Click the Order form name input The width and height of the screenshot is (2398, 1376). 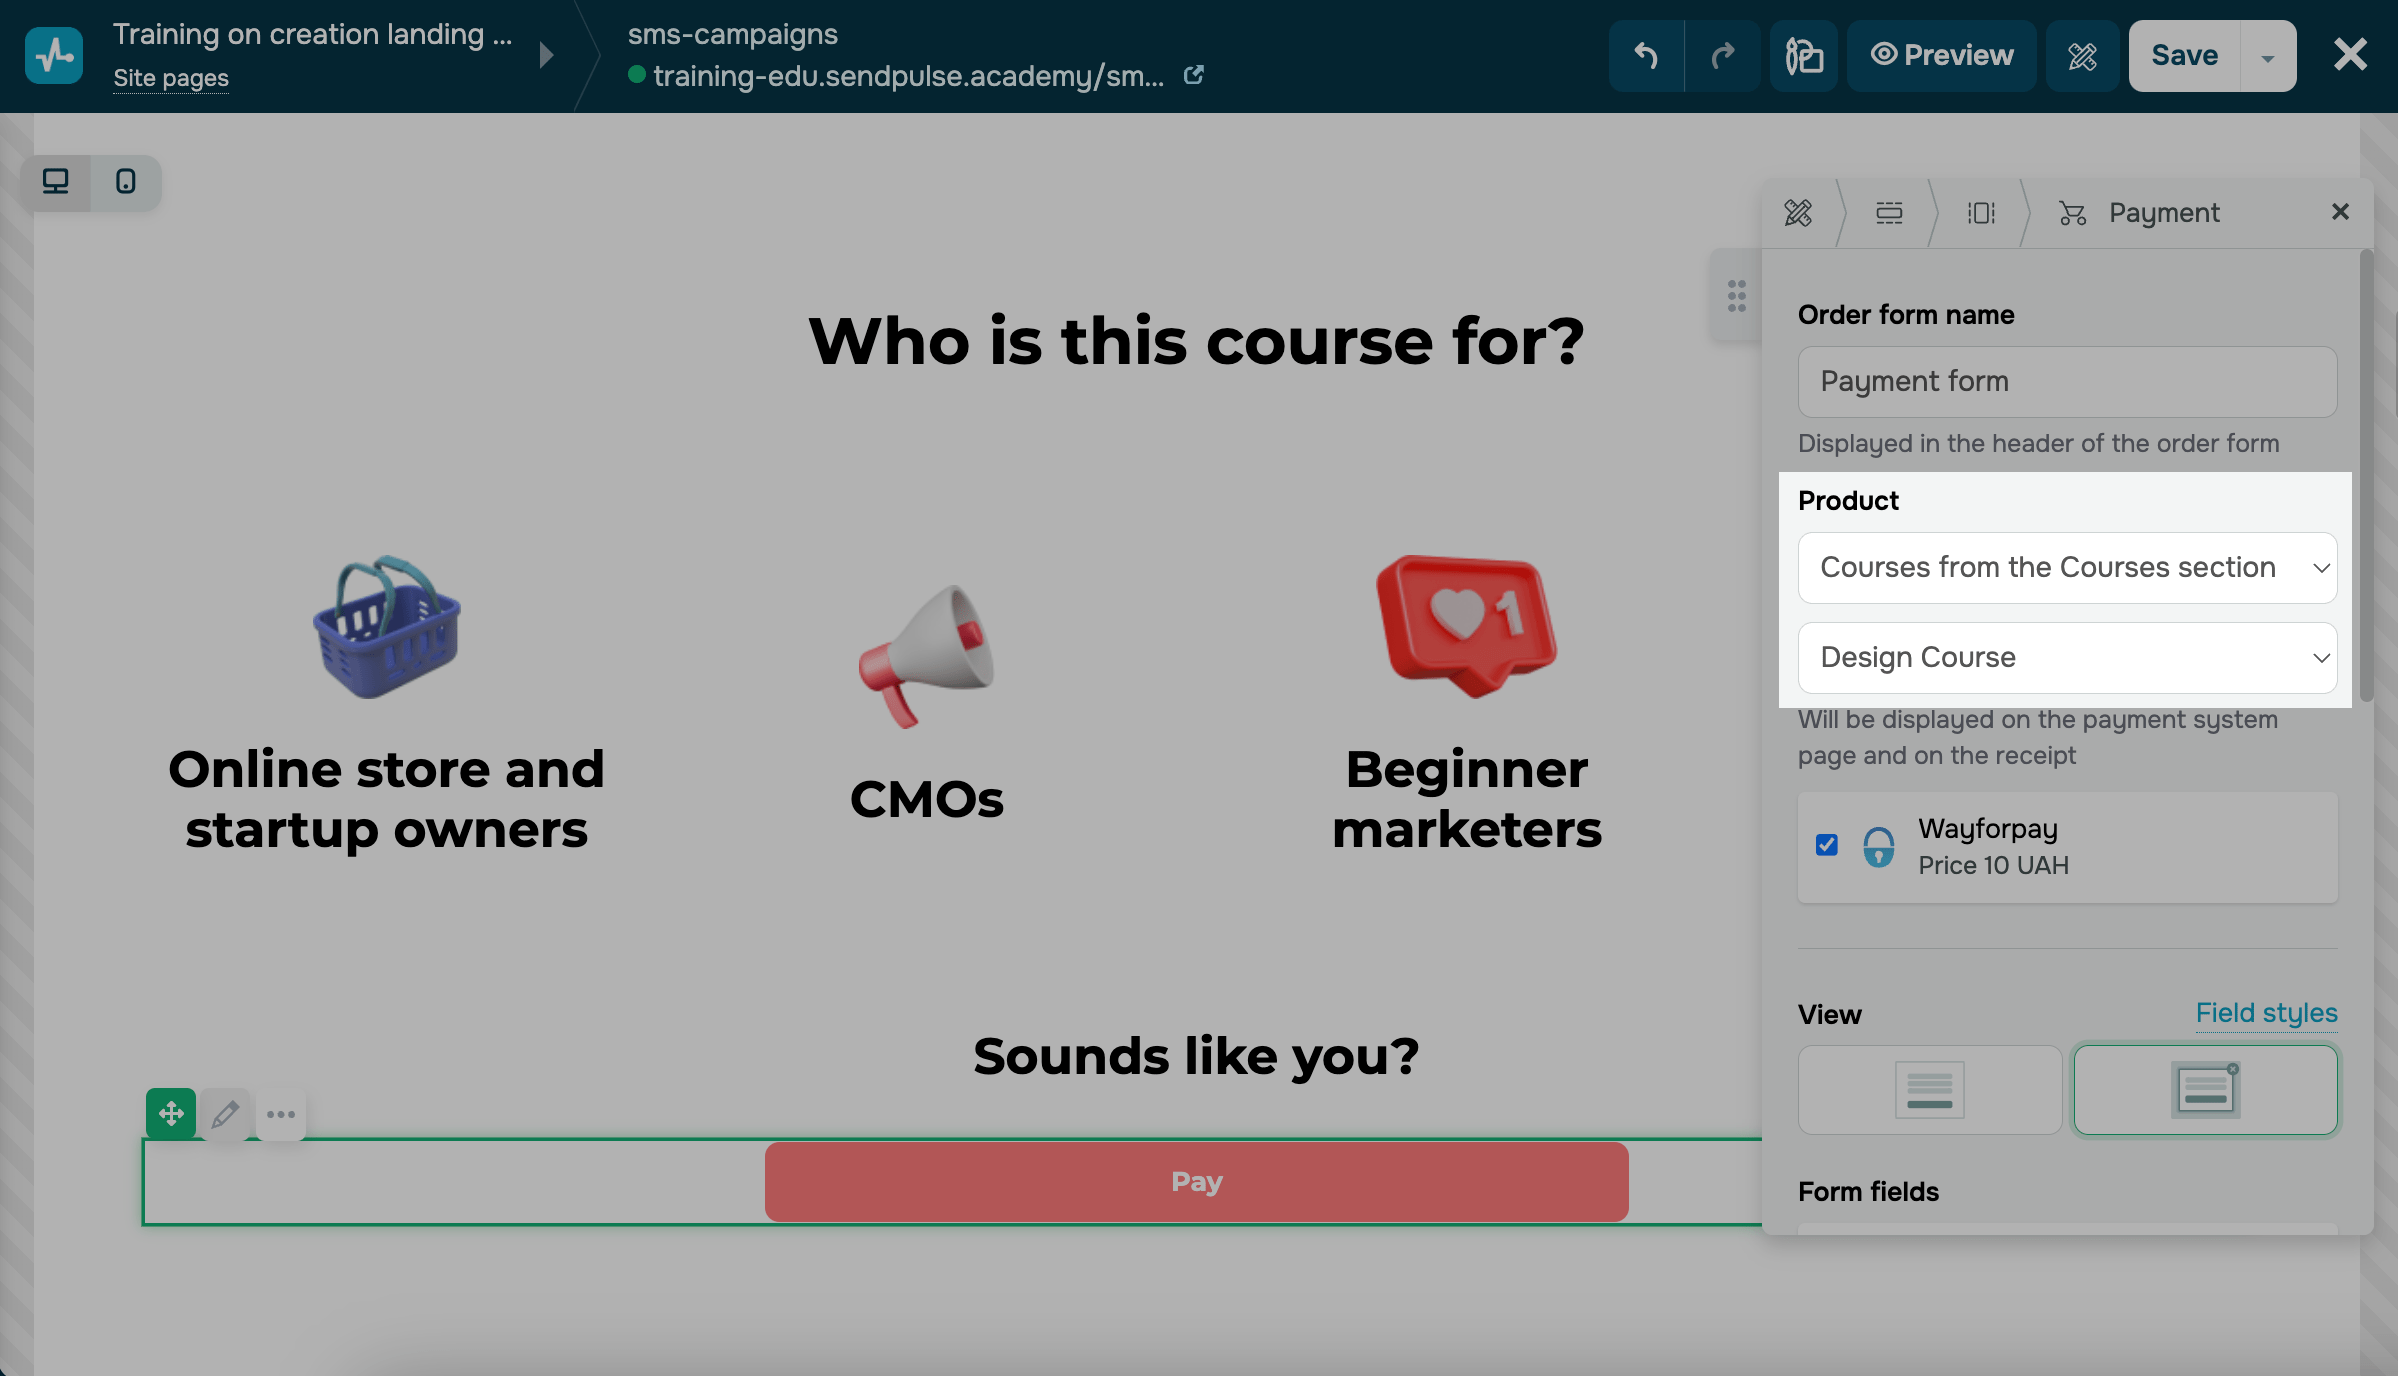click(x=2067, y=382)
